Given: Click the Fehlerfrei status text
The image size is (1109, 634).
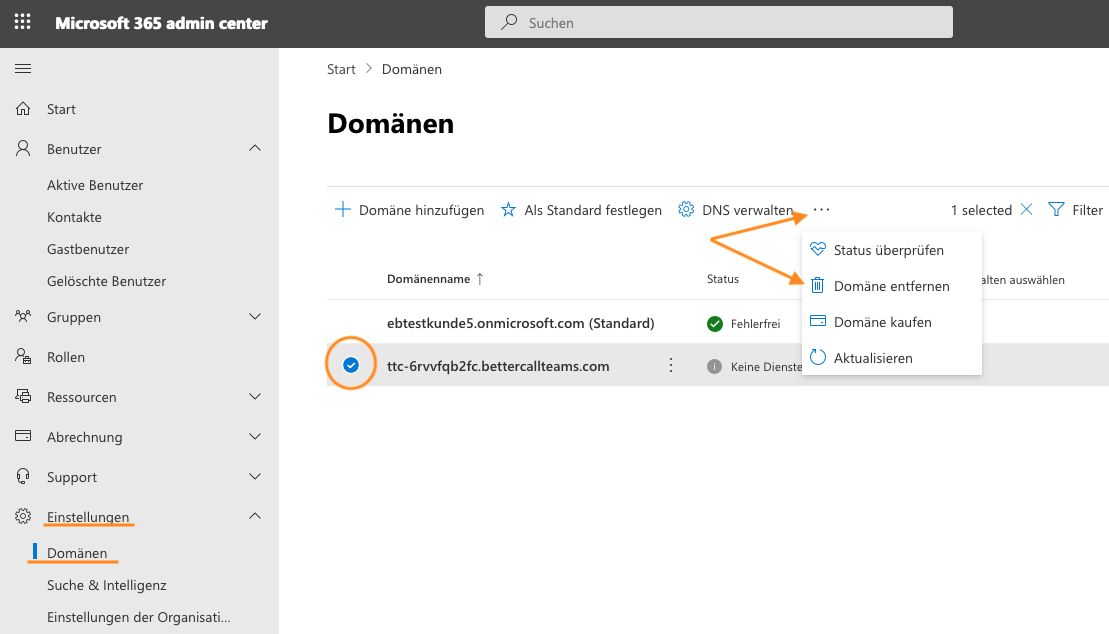Looking at the screenshot, I should click(755, 324).
